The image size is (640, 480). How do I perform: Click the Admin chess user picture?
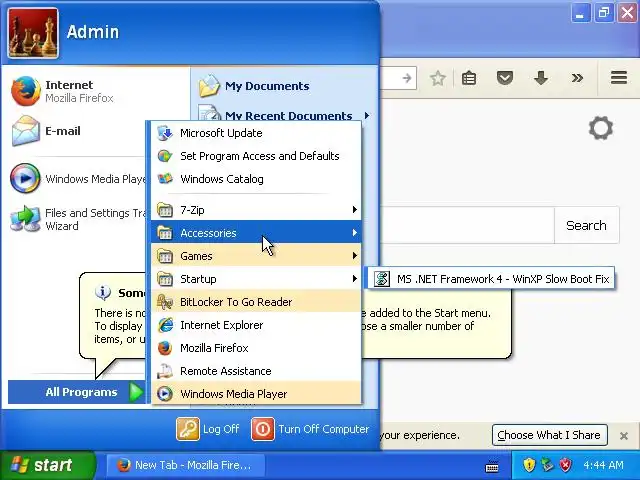33,33
